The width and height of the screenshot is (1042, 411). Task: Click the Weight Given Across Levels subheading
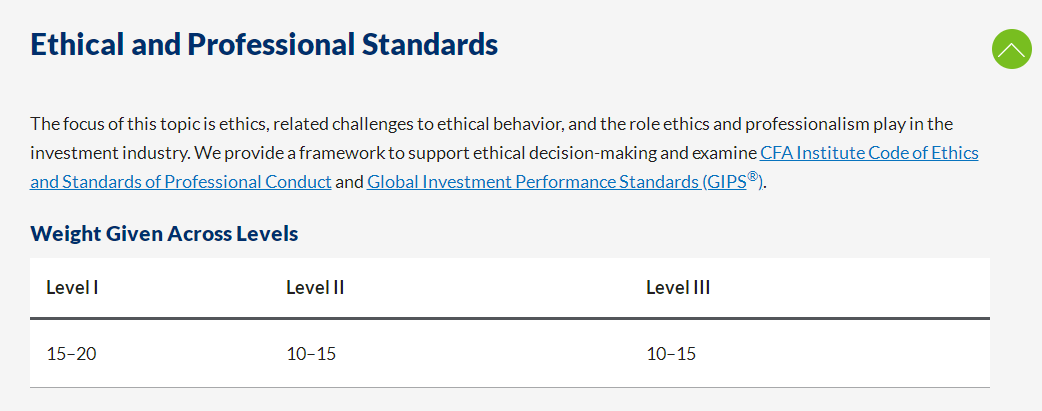click(x=164, y=234)
